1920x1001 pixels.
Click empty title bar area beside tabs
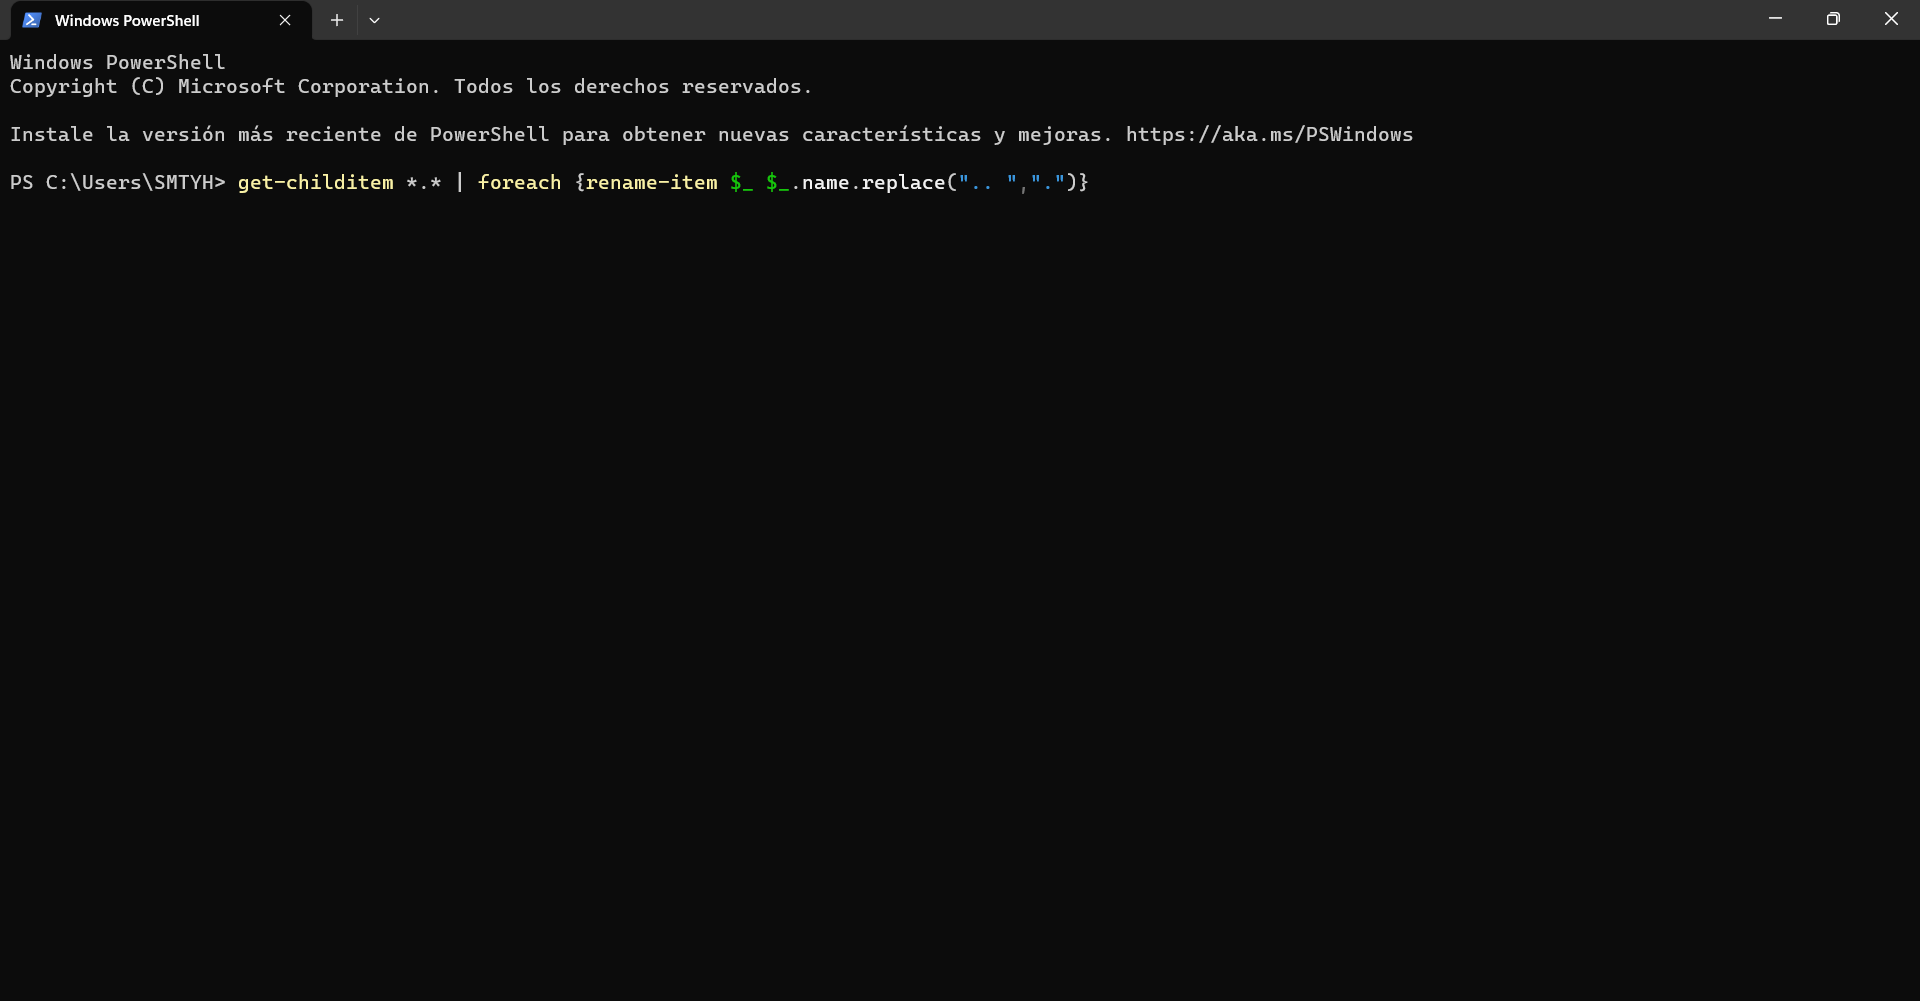tap(1000, 20)
